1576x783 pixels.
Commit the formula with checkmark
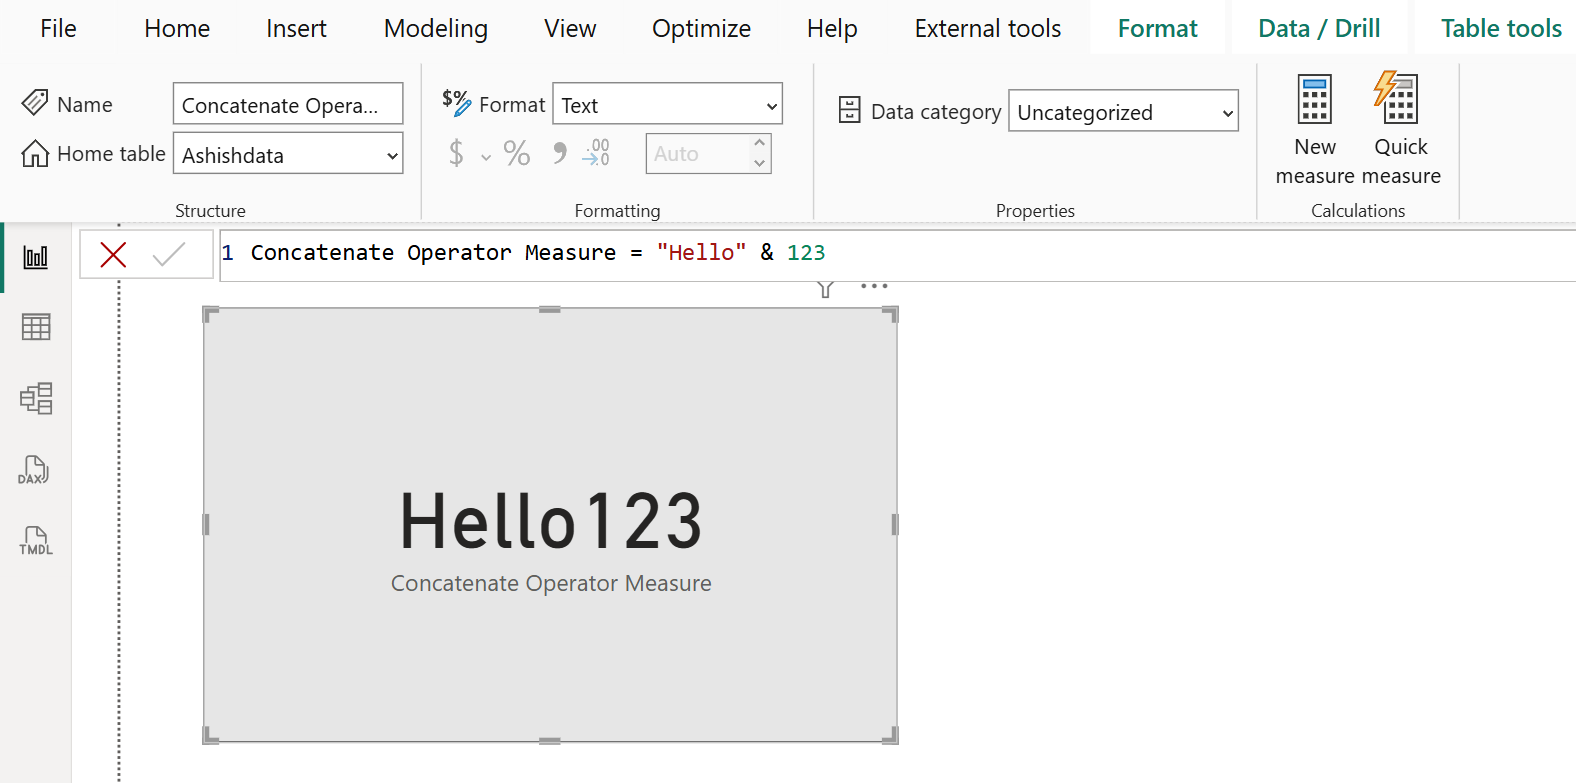coord(169,255)
